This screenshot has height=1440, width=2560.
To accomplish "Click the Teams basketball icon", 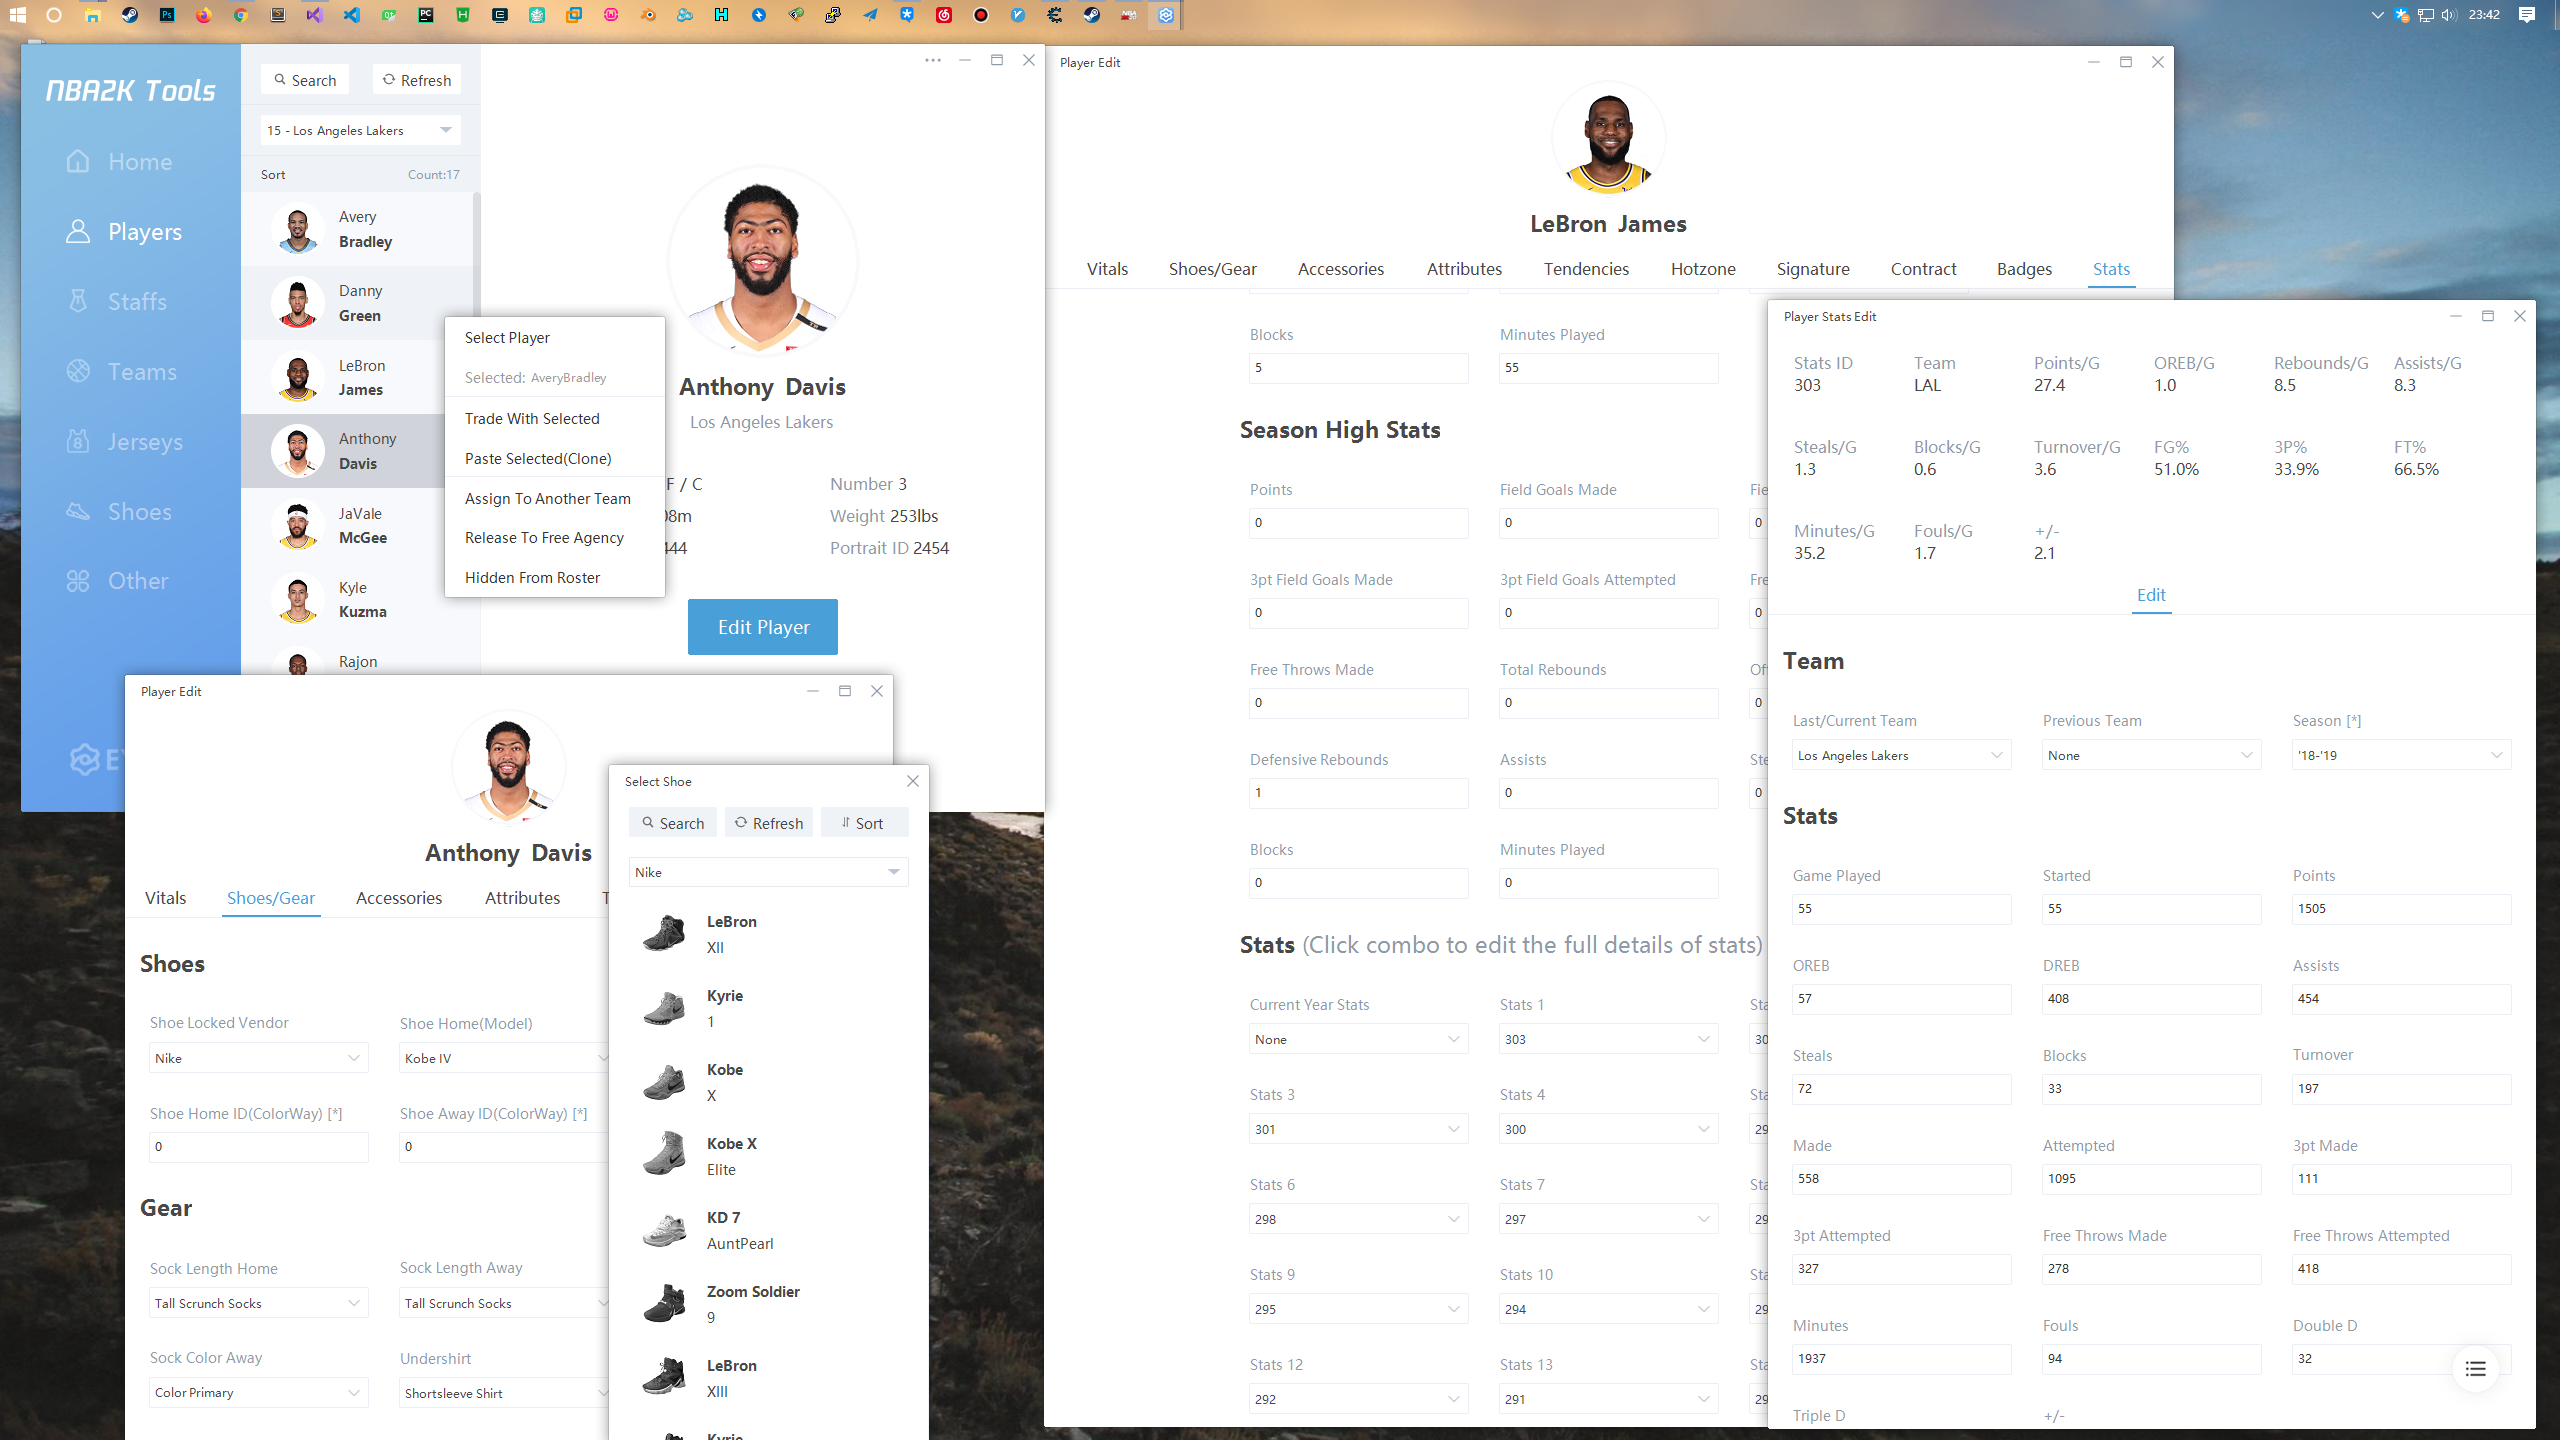I will (x=78, y=371).
